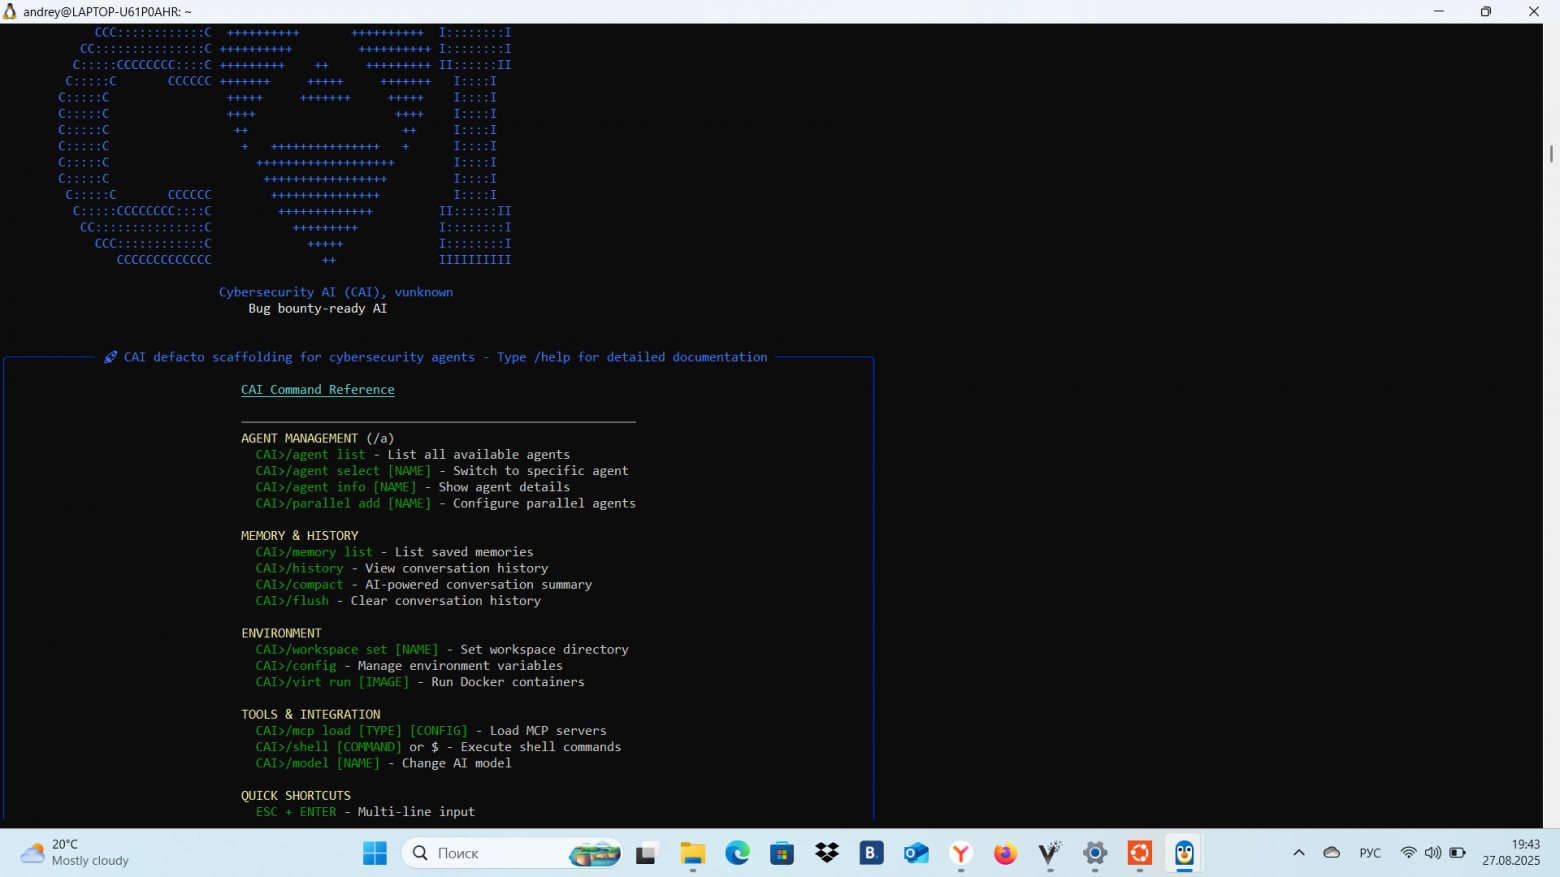Screen dimensions: 1560x877
Task: Open Yandex Browser from the taskbar
Action: pyautogui.click(x=961, y=853)
